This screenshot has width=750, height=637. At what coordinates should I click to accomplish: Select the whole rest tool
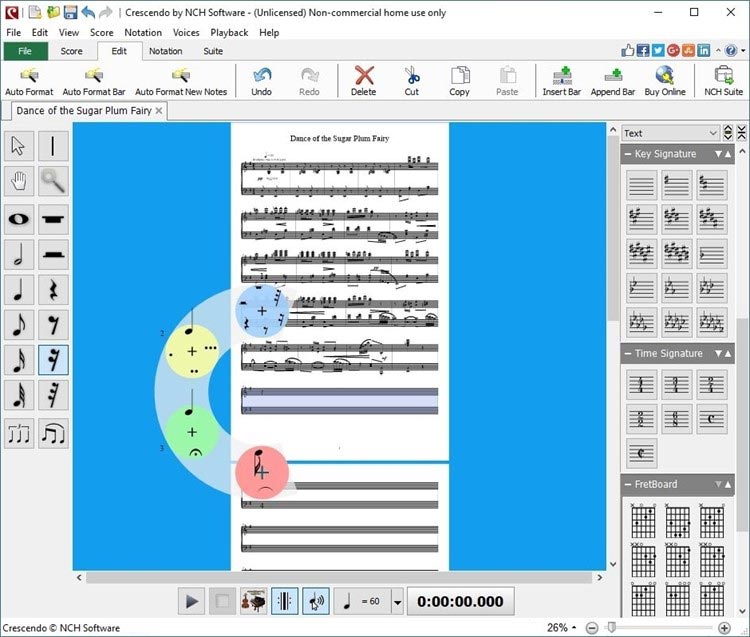tap(53, 220)
